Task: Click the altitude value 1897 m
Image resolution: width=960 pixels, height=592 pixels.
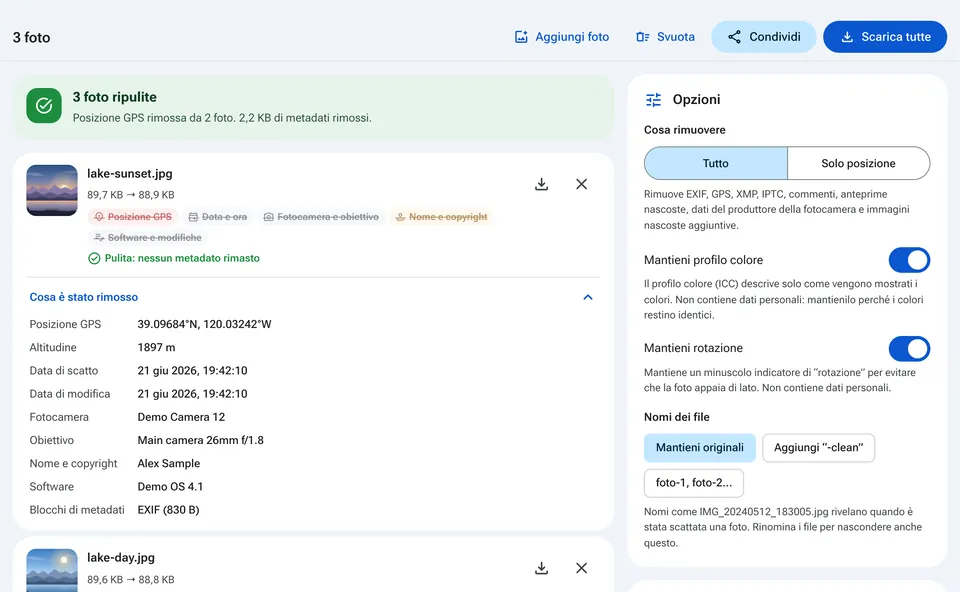Action: (156, 348)
